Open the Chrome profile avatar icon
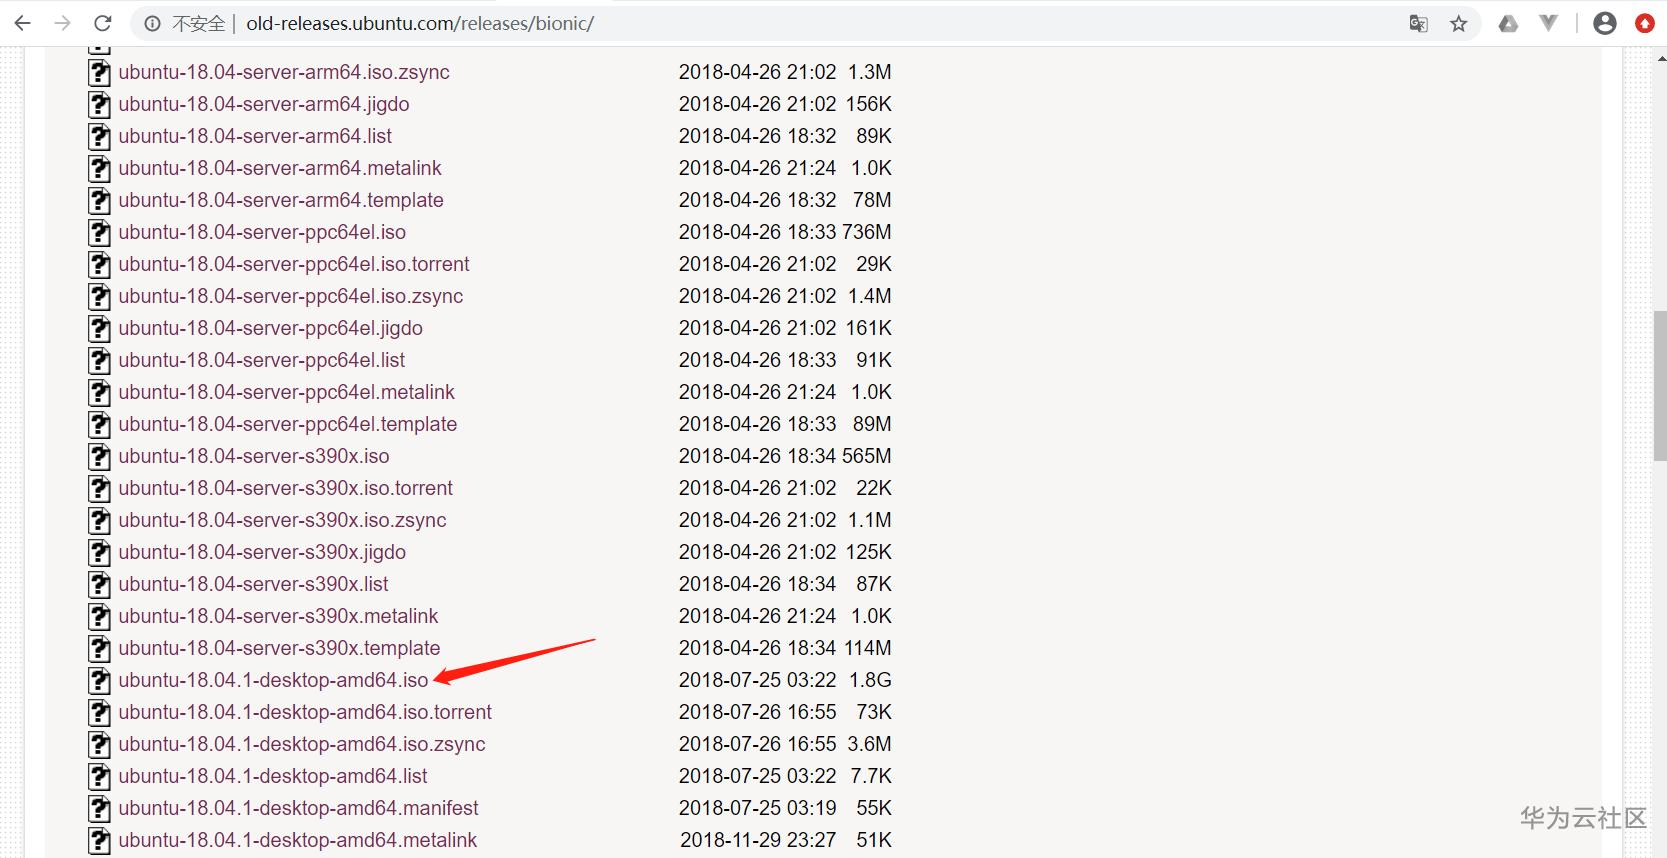The image size is (1667, 858). [1605, 23]
